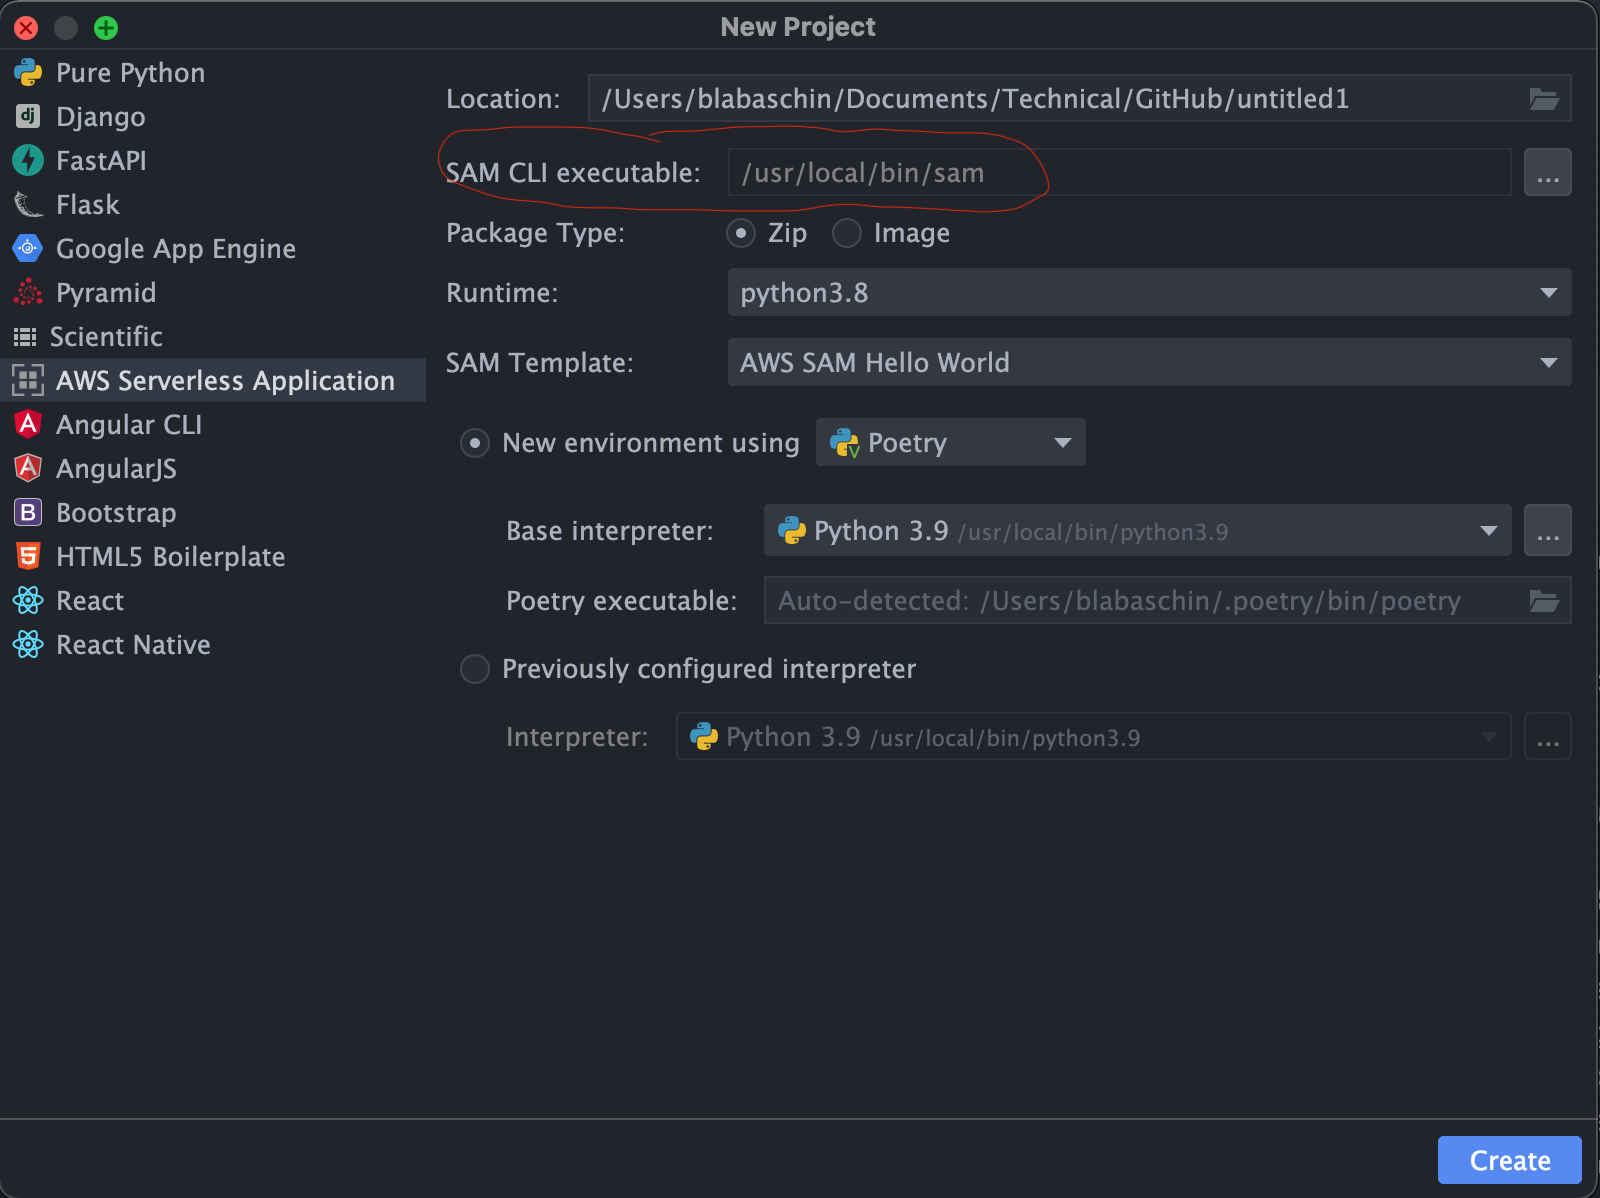The image size is (1600, 1198).
Task: Click the Pure Python icon
Action: click(x=28, y=72)
